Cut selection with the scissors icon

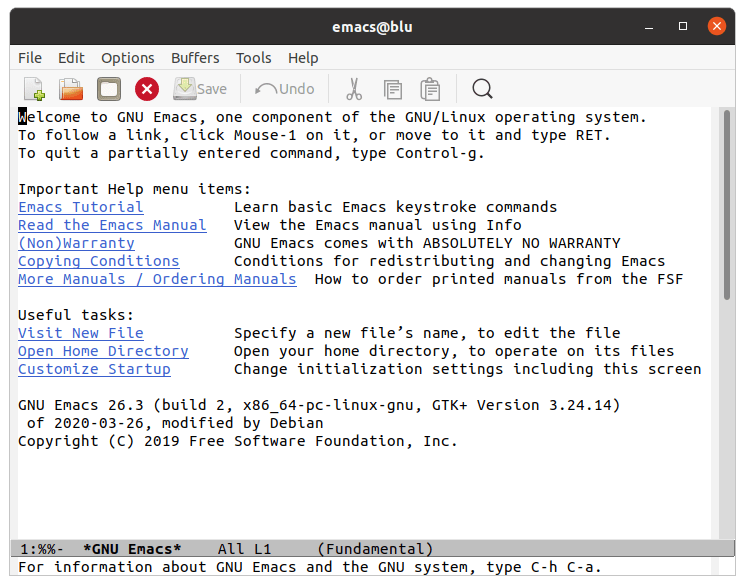(x=354, y=89)
